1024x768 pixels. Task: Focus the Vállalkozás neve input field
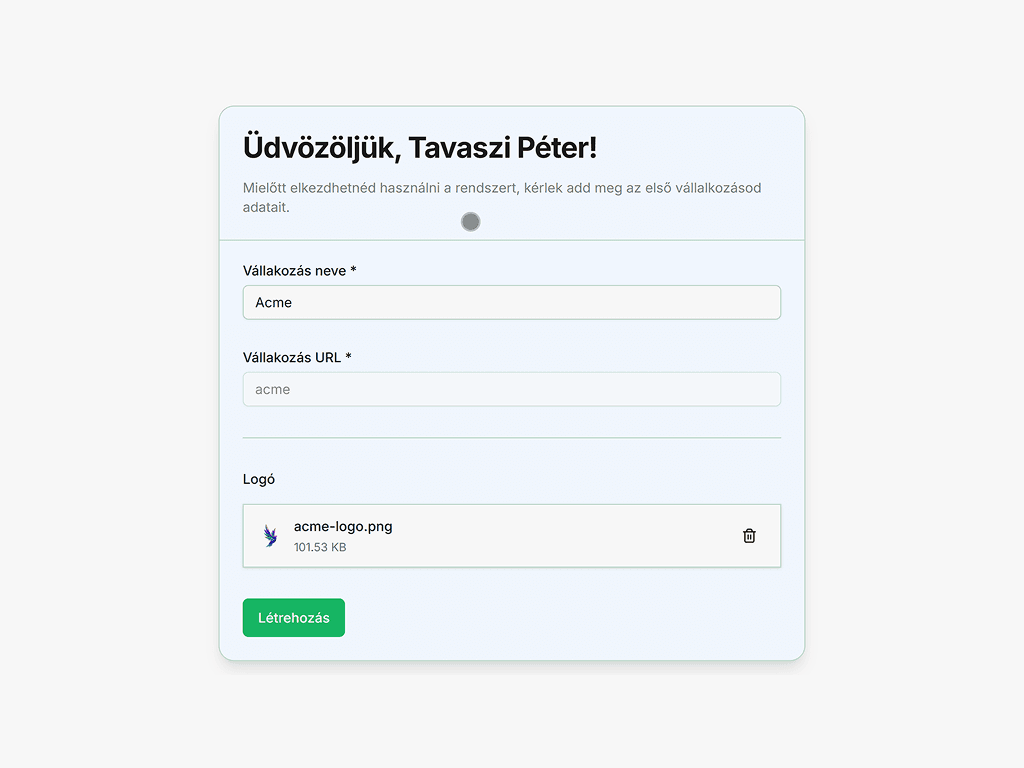tap(511, 302)
